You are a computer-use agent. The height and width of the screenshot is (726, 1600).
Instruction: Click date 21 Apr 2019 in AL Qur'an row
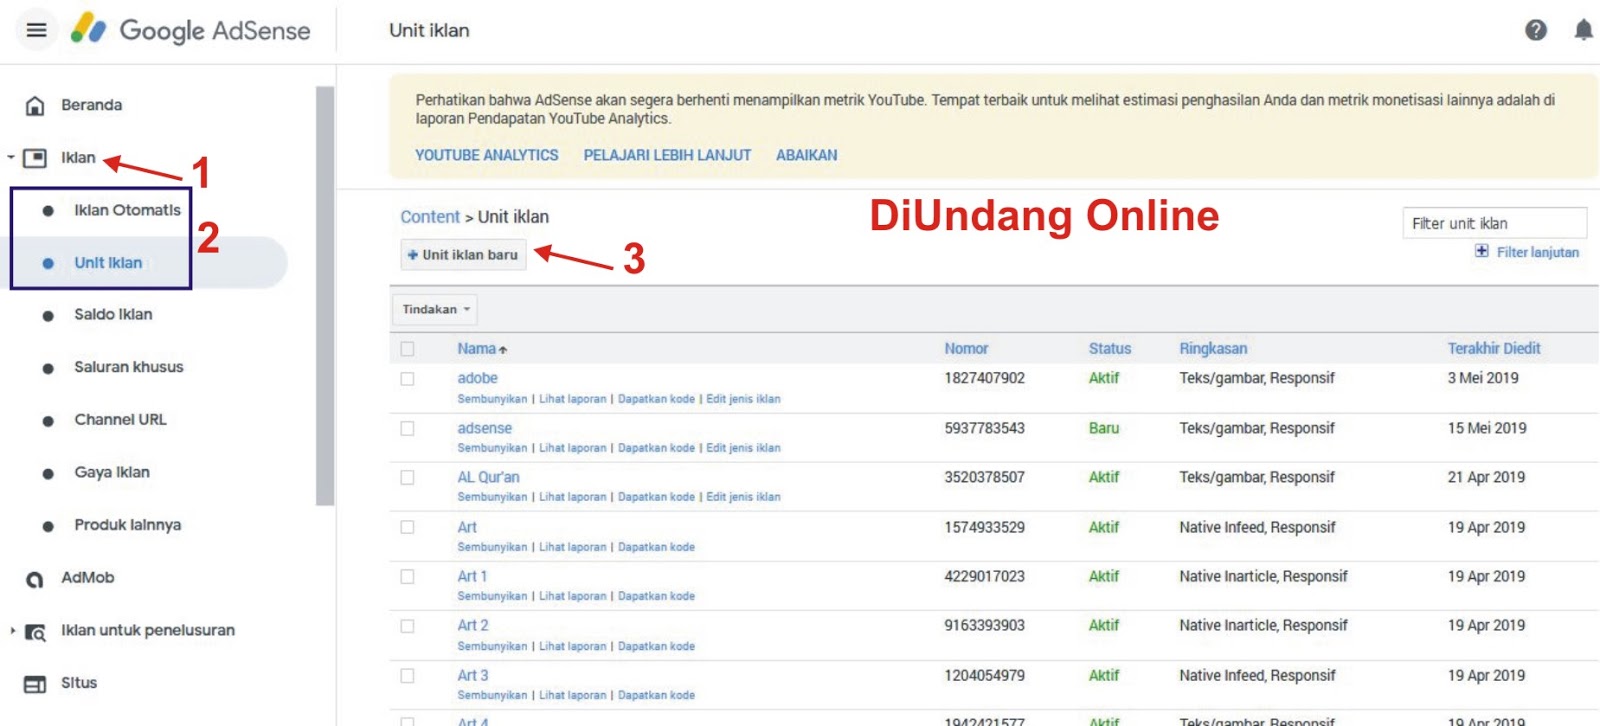point(1486,477)
